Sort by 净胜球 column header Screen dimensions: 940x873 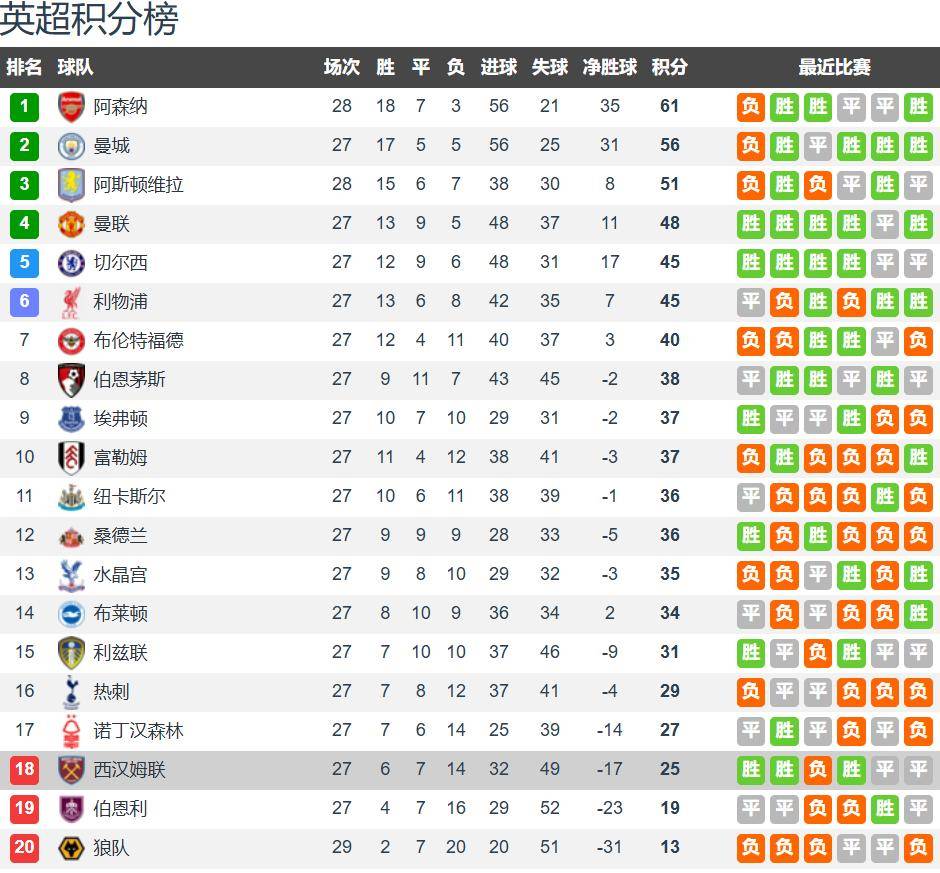[x=610, y=67]
